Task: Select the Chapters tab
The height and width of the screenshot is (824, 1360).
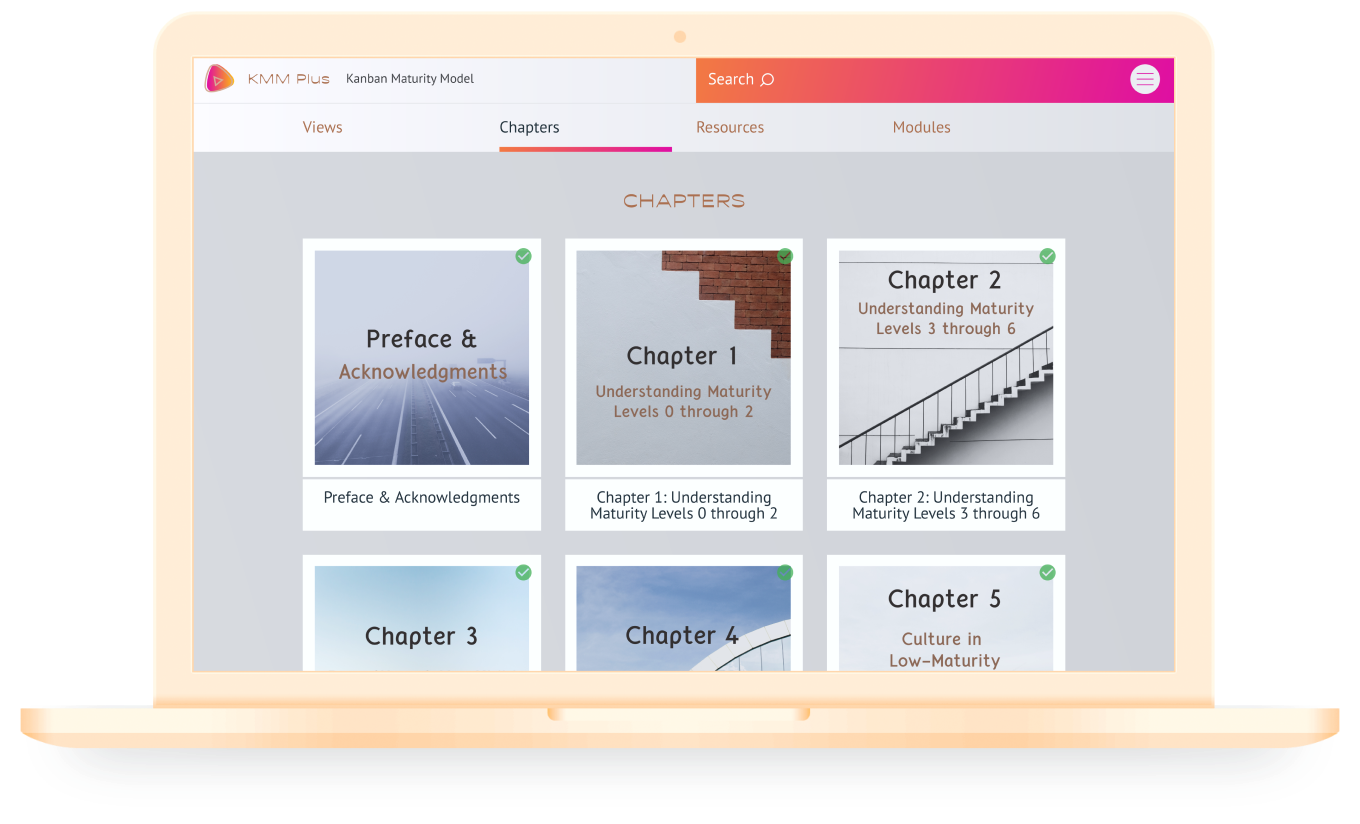Action: click(529, 127)
